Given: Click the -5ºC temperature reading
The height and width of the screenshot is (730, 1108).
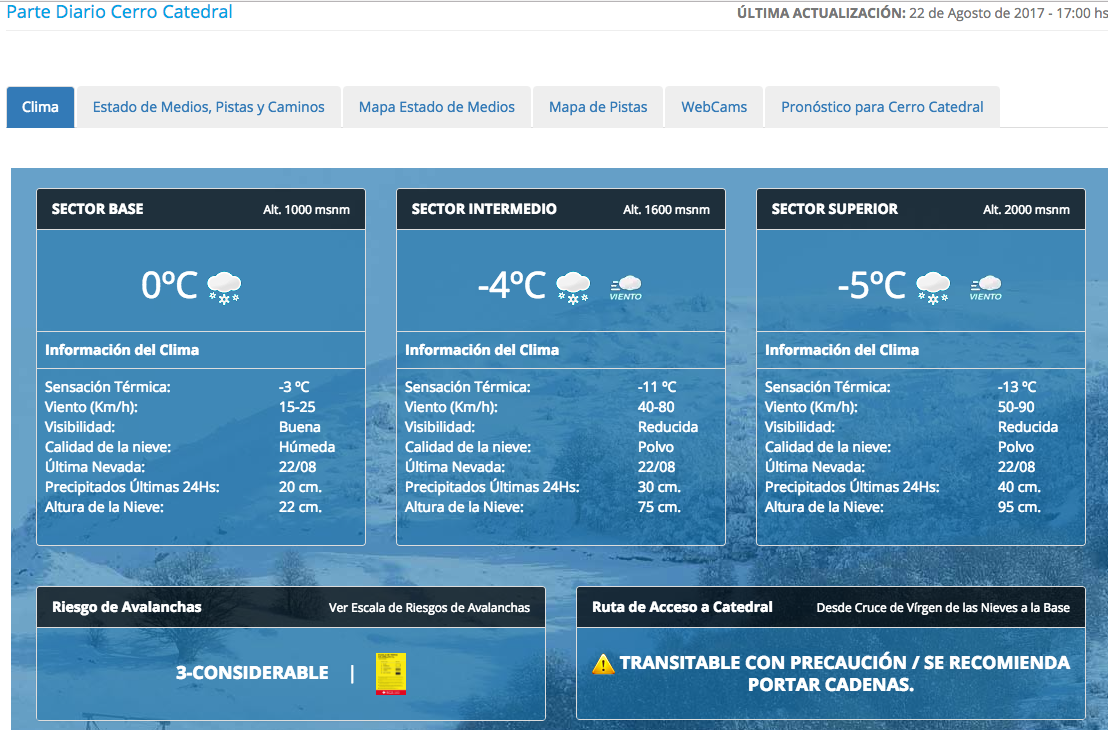Looking at the screenshot, I should click(x=871, y=285).
